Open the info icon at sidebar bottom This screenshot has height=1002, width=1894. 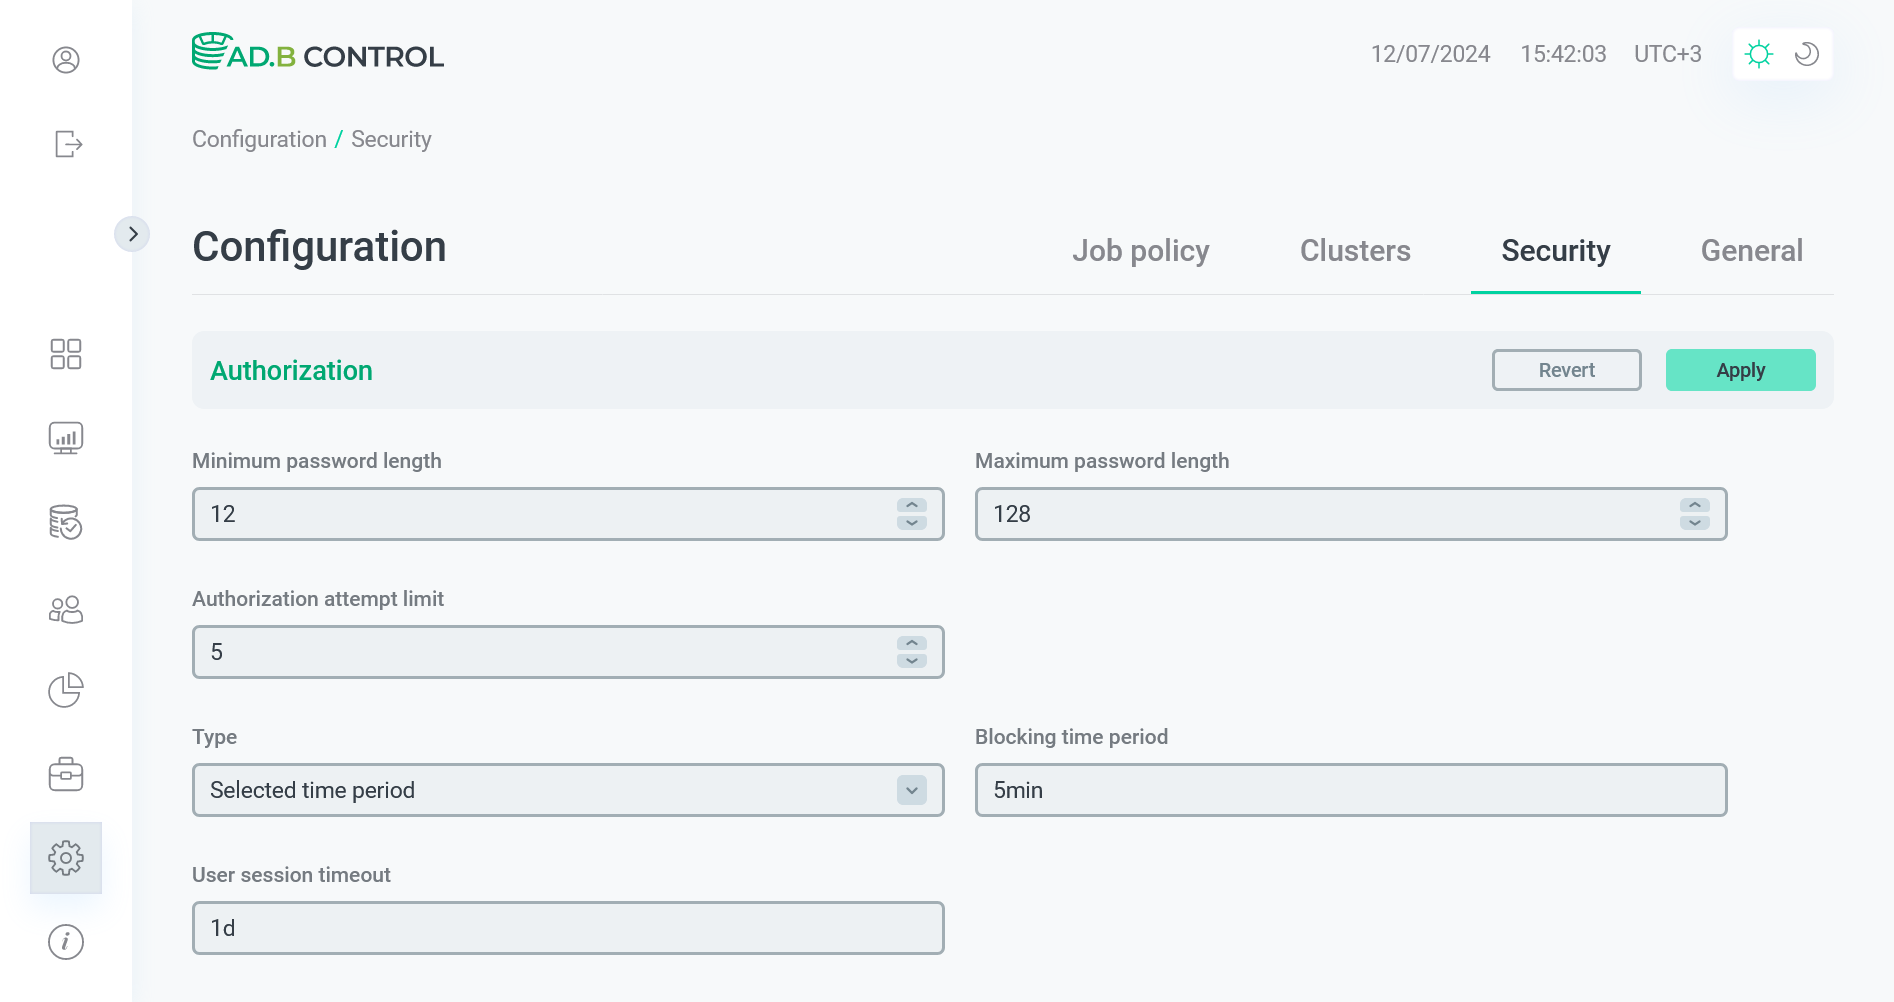pos(66,941)
